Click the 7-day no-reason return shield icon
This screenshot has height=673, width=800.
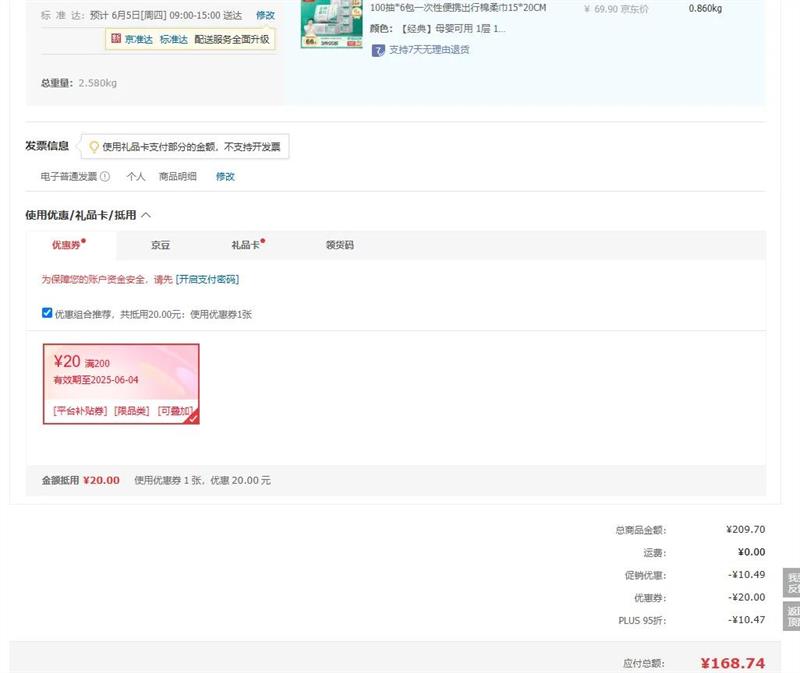tap(378, 50)
